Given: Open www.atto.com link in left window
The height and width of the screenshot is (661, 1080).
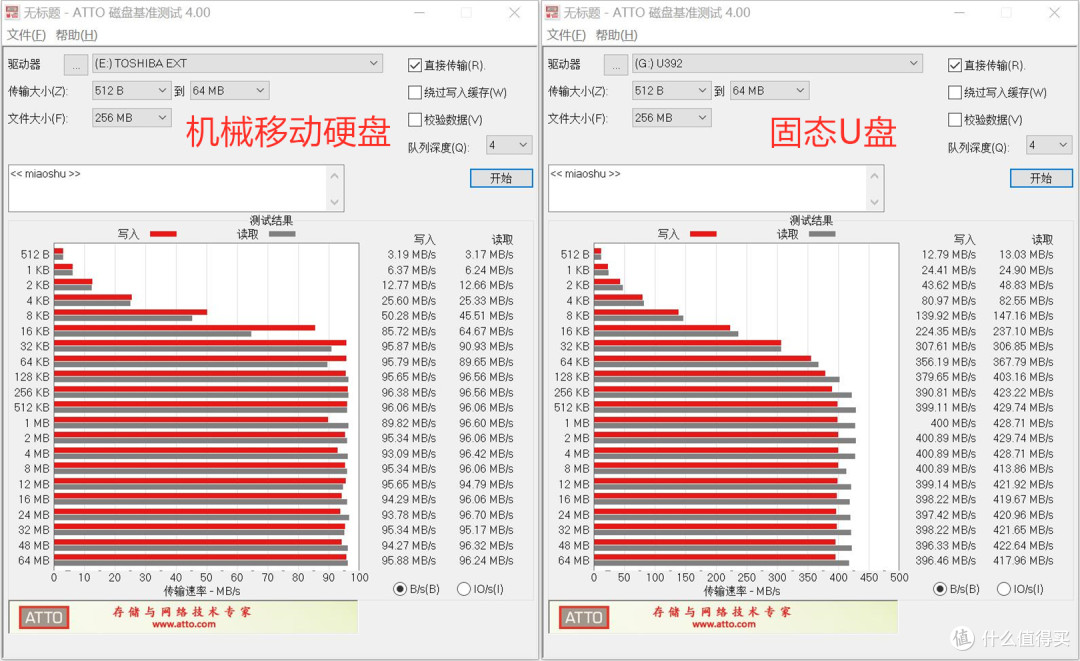Looking at the screenshot, I should (184, 625).
